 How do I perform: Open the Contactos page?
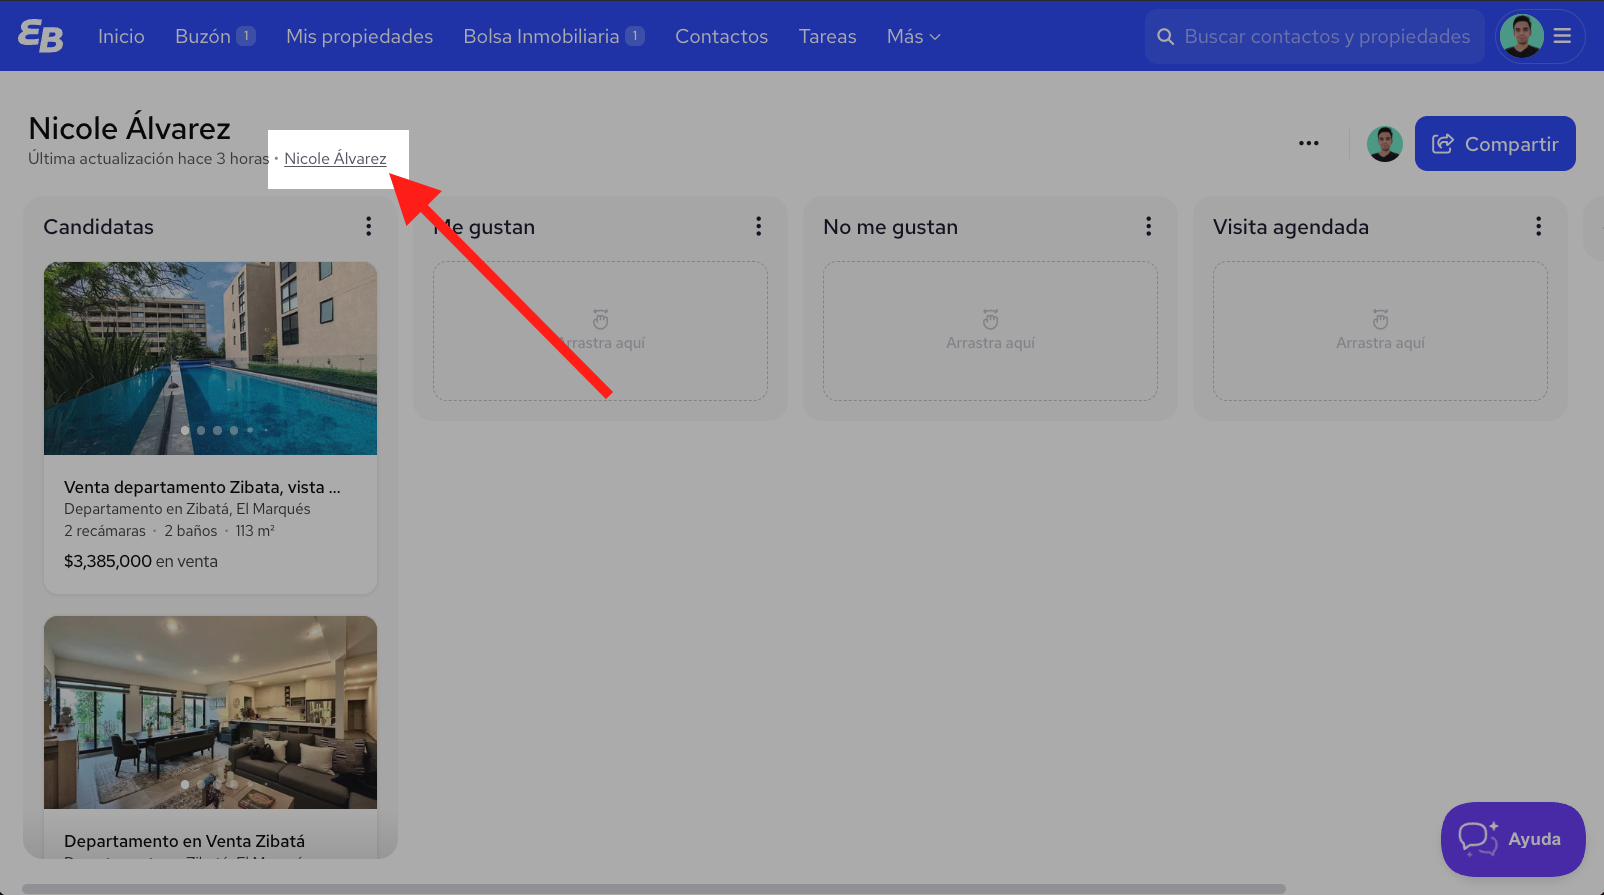[721, 36]
